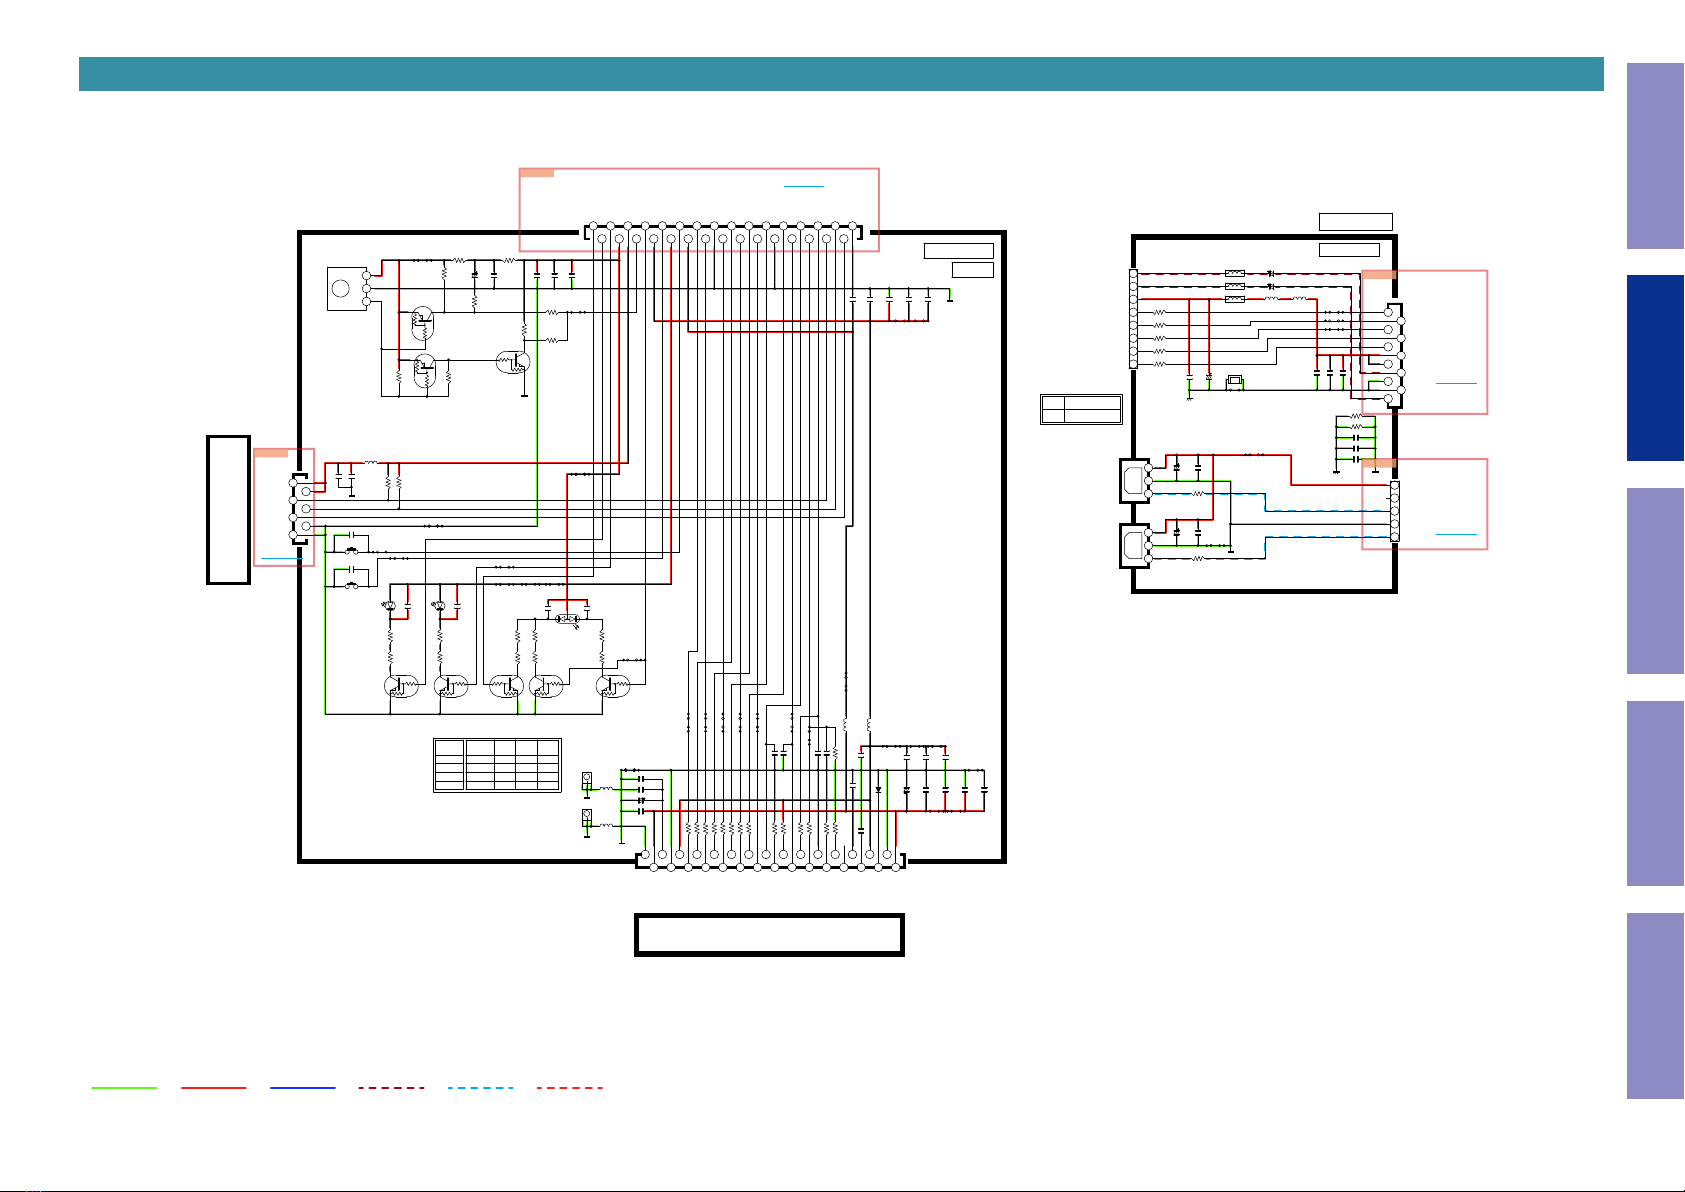Click the solid green line legend sample
The width and height of the screenshot is (1685, 1192).
pyautogui.click(x=124, y=1087)
